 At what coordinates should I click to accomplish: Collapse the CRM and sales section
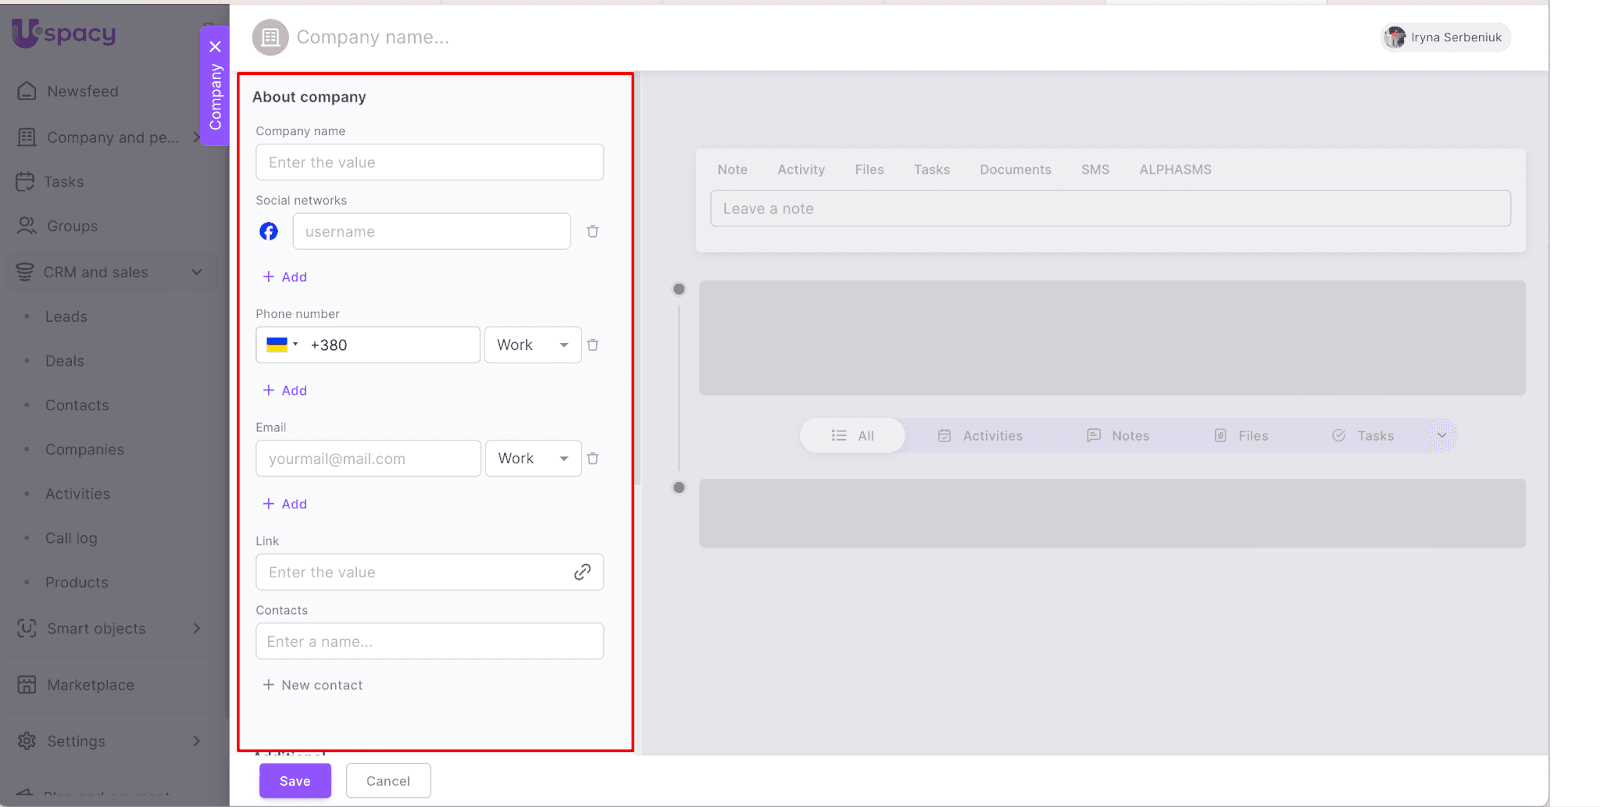coord(197,272)
